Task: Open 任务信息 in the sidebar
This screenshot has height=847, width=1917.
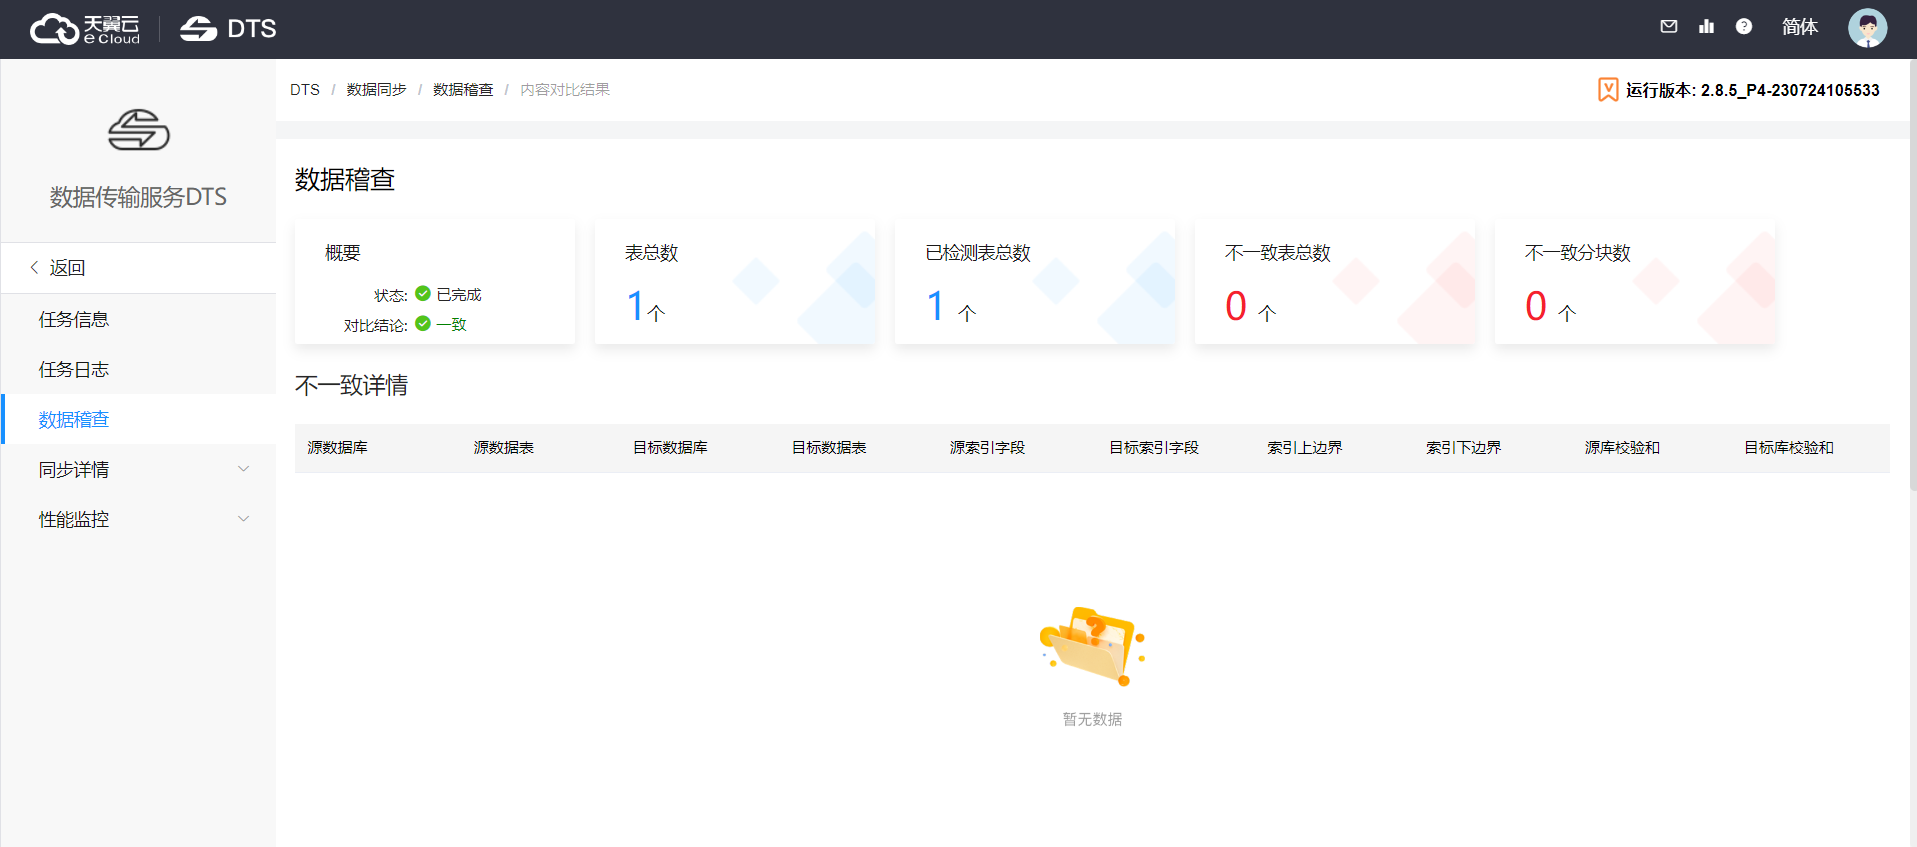Action: point(74,319)
